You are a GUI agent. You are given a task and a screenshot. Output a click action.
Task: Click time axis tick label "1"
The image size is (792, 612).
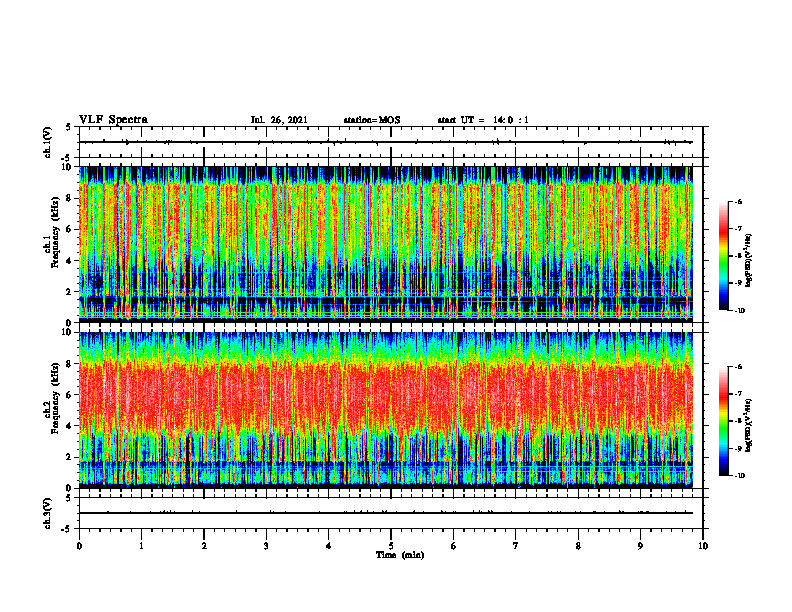pyautogui.click(x=141, y=546)
